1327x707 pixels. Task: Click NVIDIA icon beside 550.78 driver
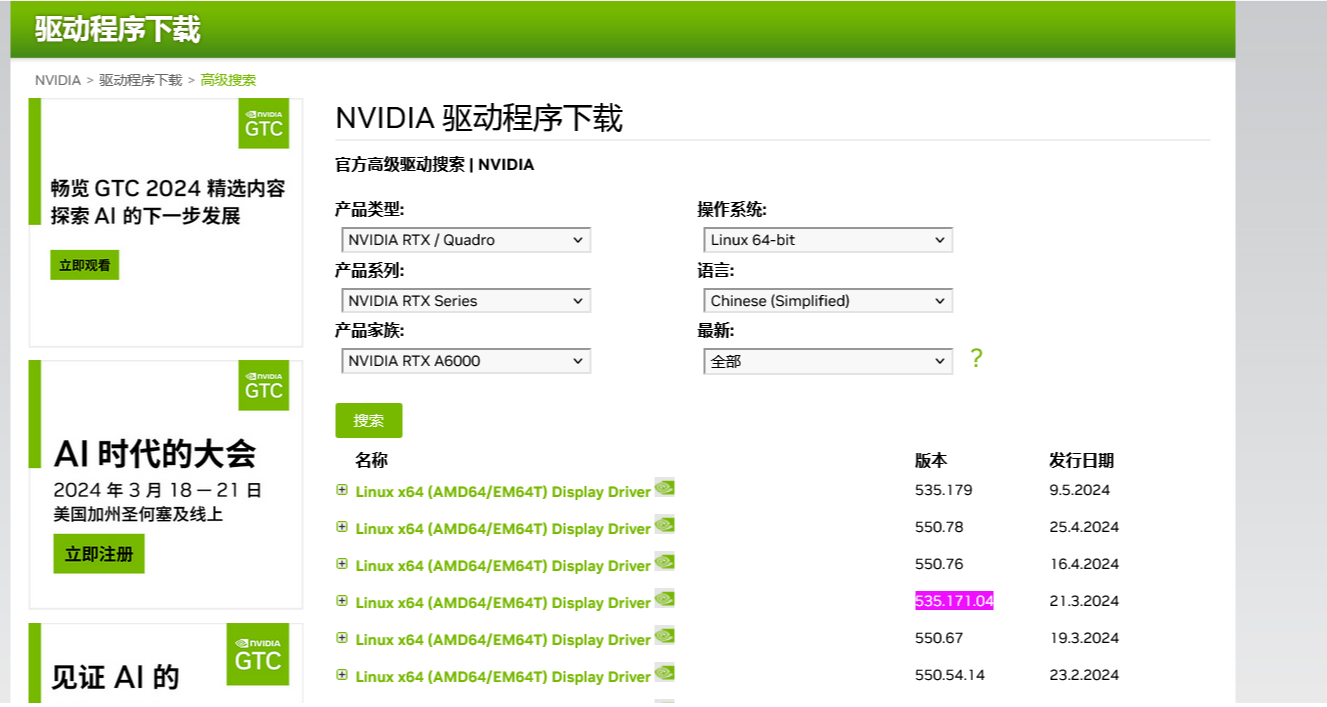click(x=664, y=525)
